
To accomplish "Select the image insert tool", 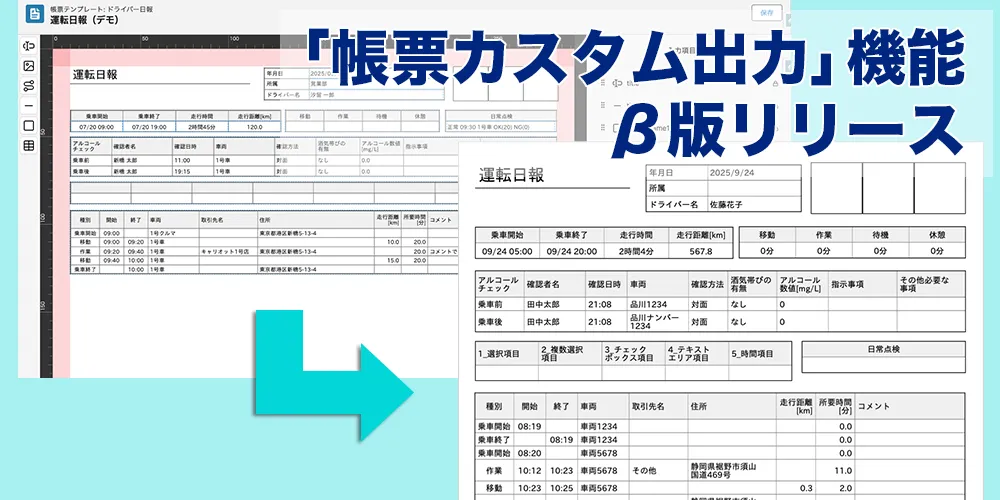I will coord(28,66).
